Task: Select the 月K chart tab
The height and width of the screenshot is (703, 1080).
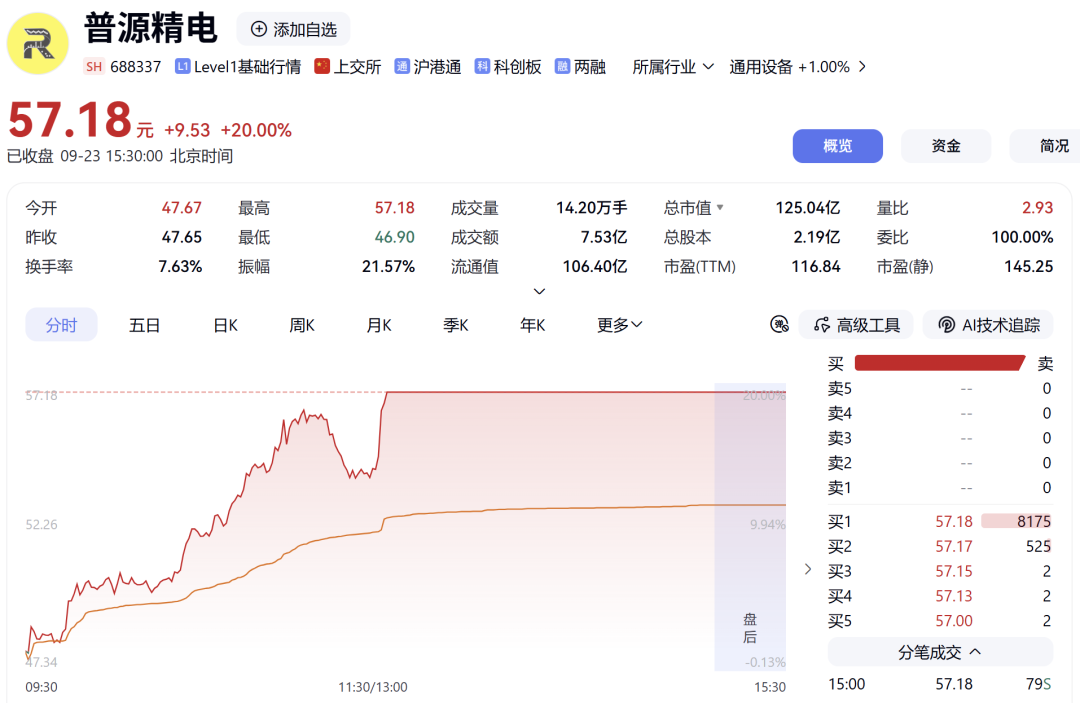Action: [379, 325]
